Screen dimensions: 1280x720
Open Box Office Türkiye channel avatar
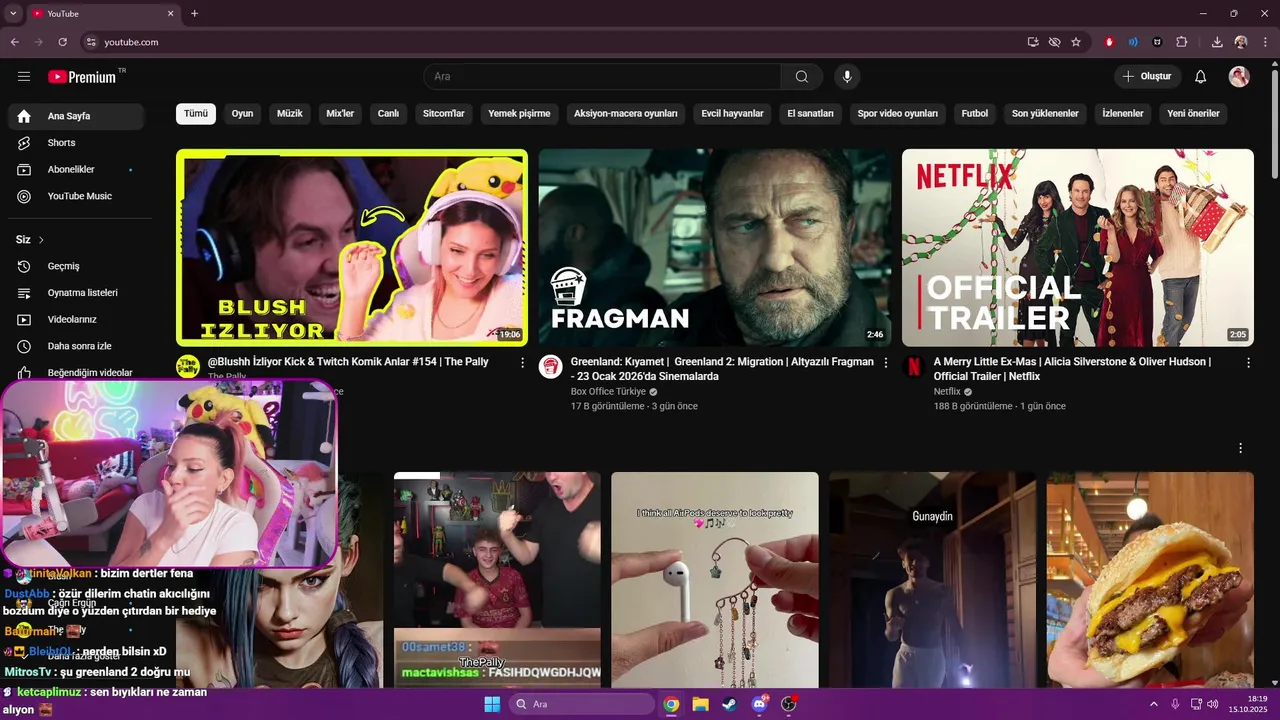(x=550, y=366)
